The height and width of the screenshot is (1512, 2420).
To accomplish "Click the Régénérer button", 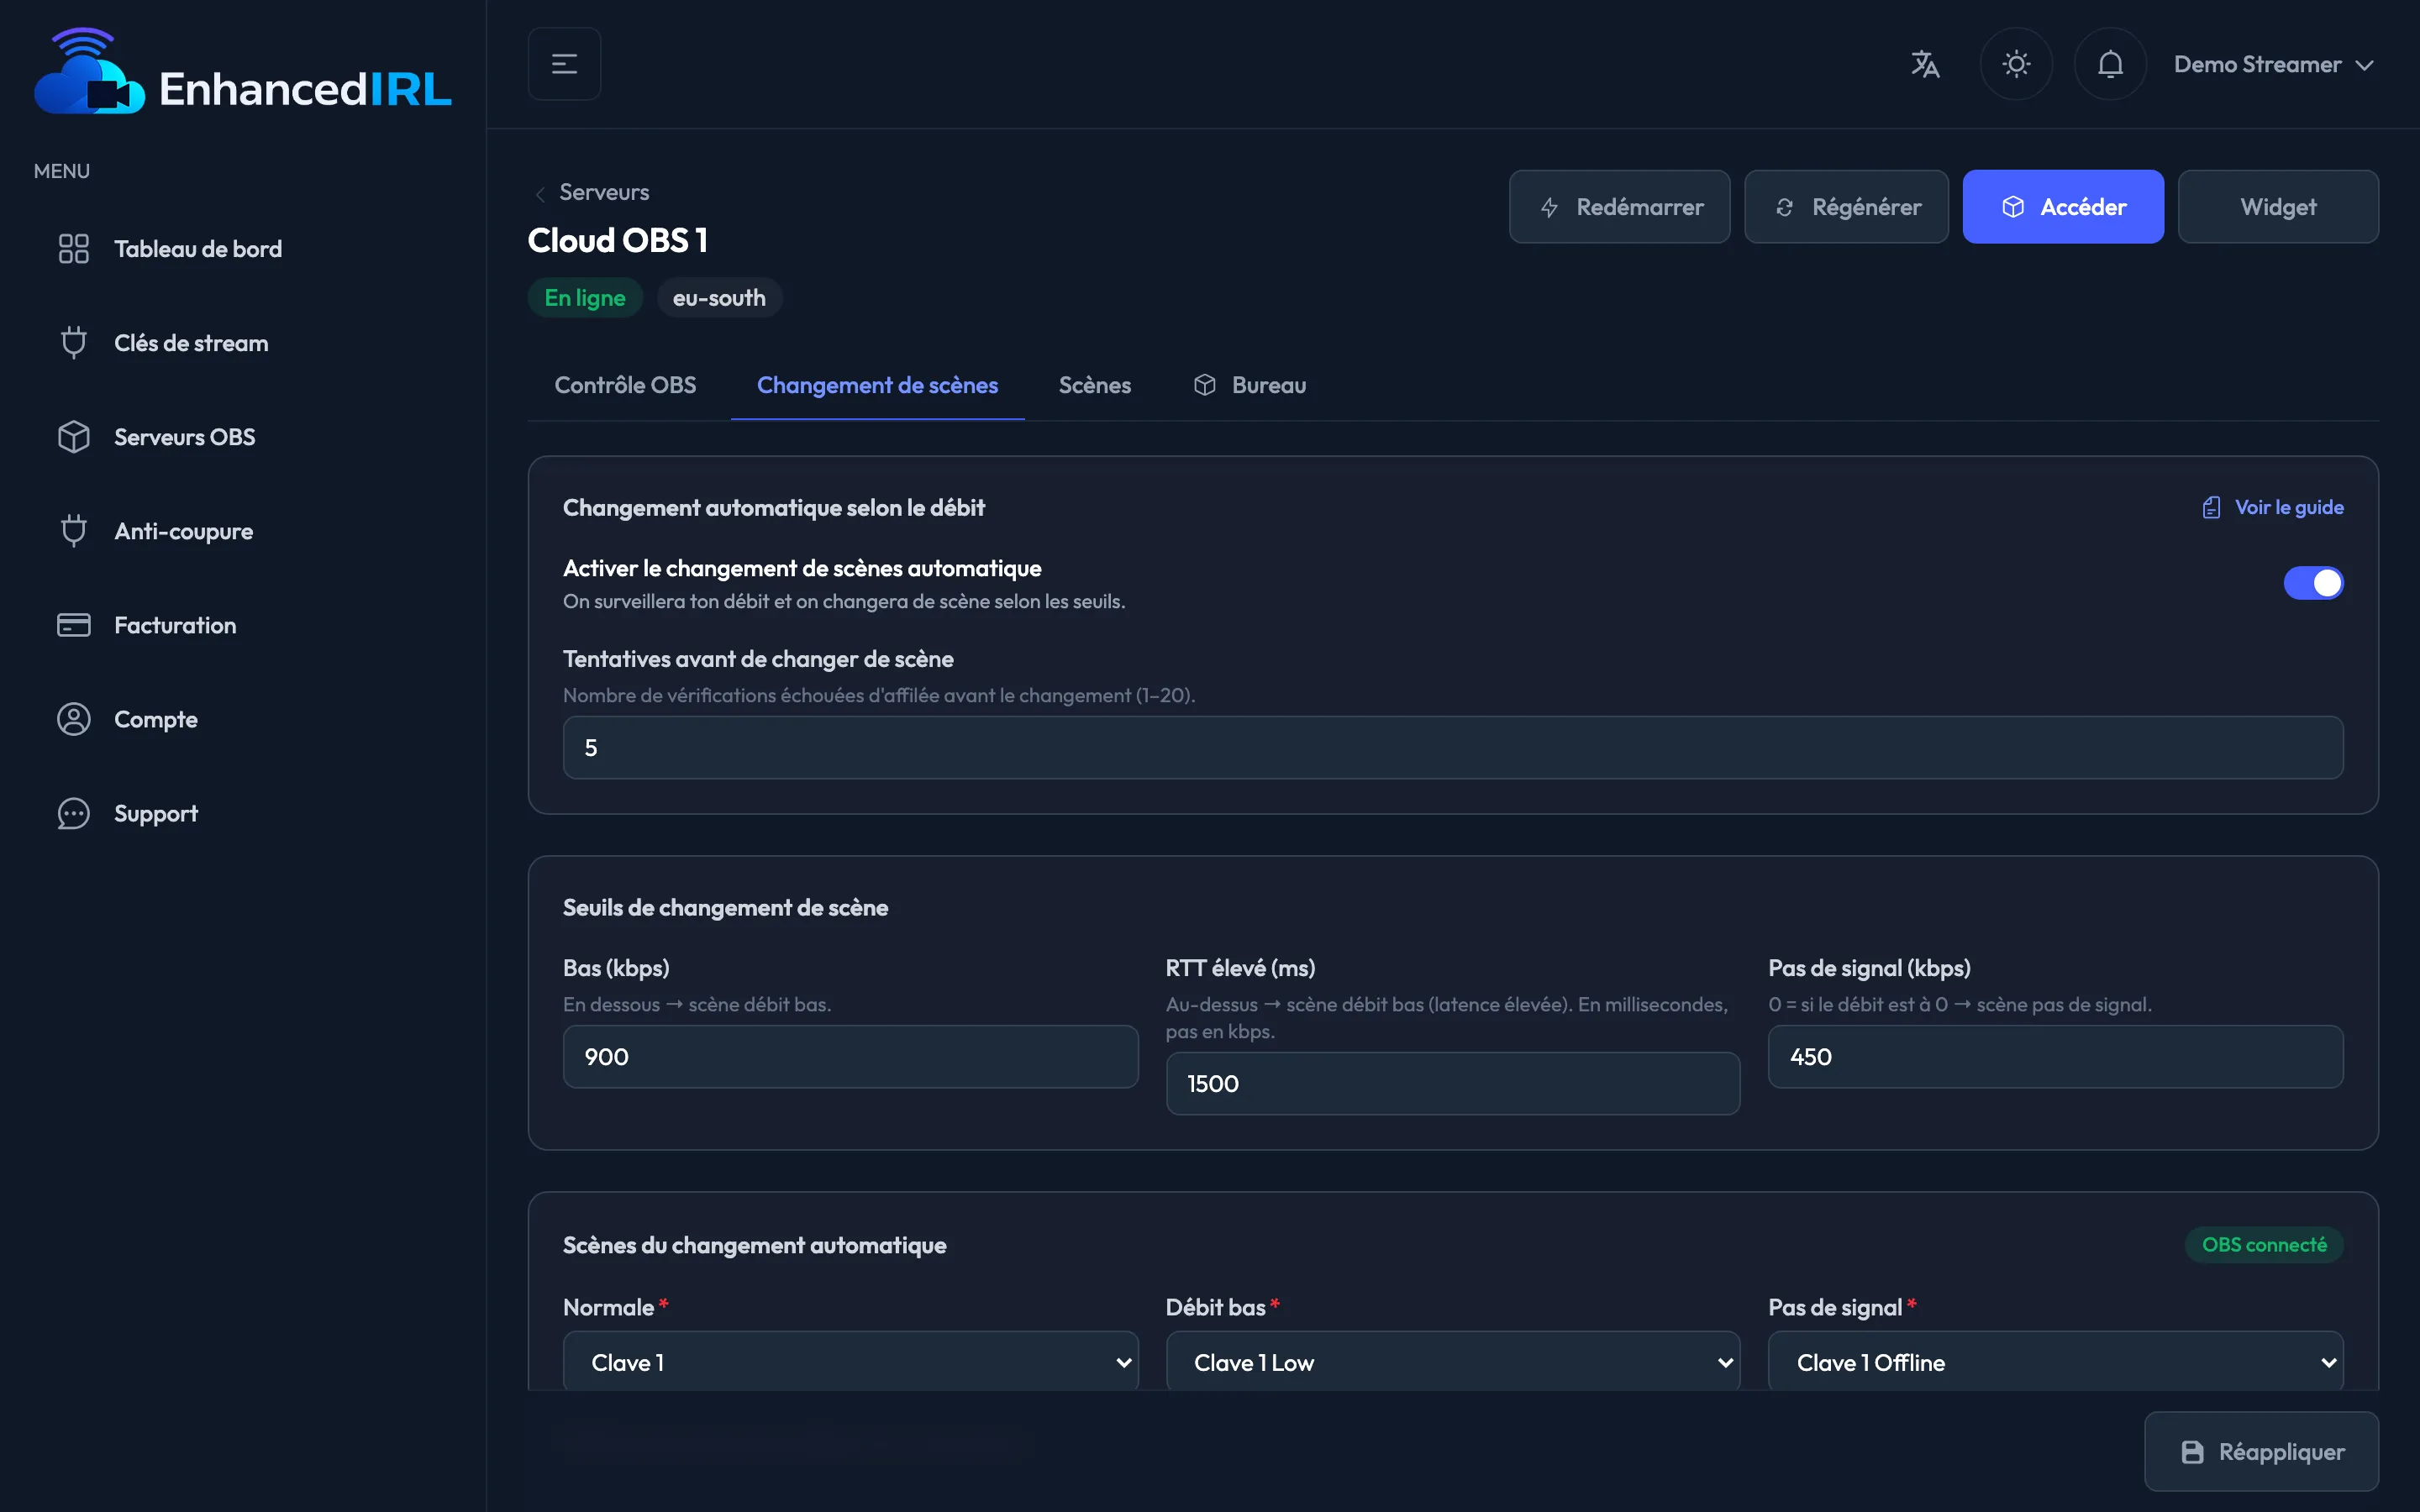I will pos(1846,207).
